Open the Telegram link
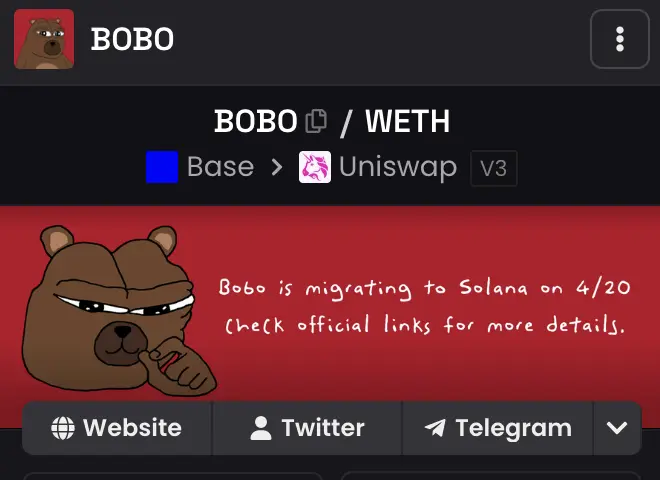 coord(498,428)
